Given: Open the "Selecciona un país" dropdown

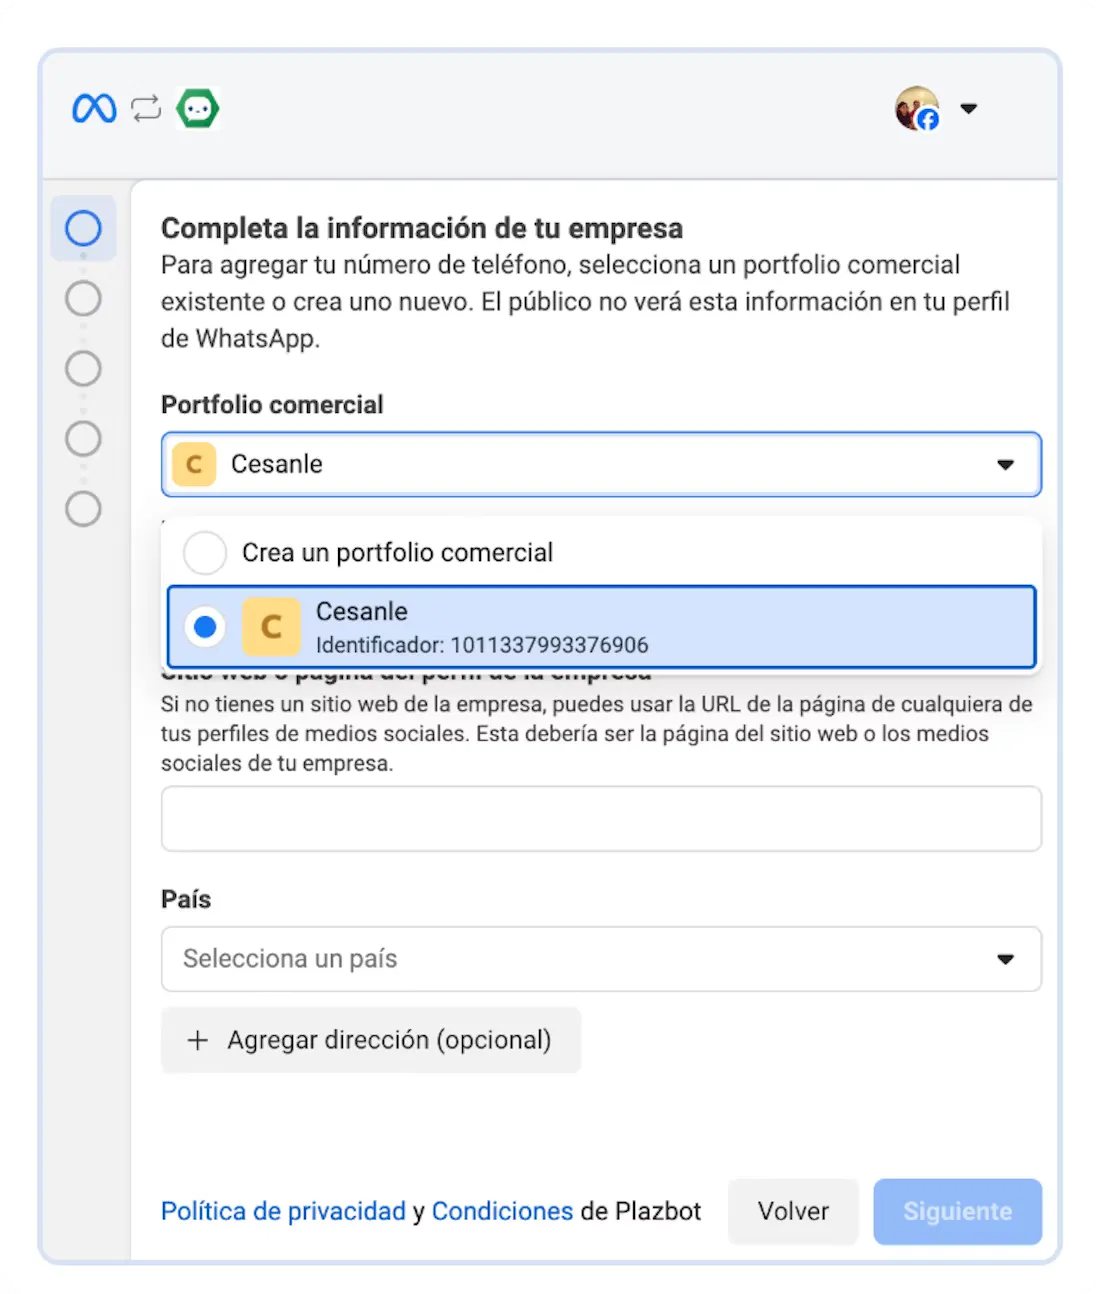Looking at the screenshot, I should click(x=600, y=959).
